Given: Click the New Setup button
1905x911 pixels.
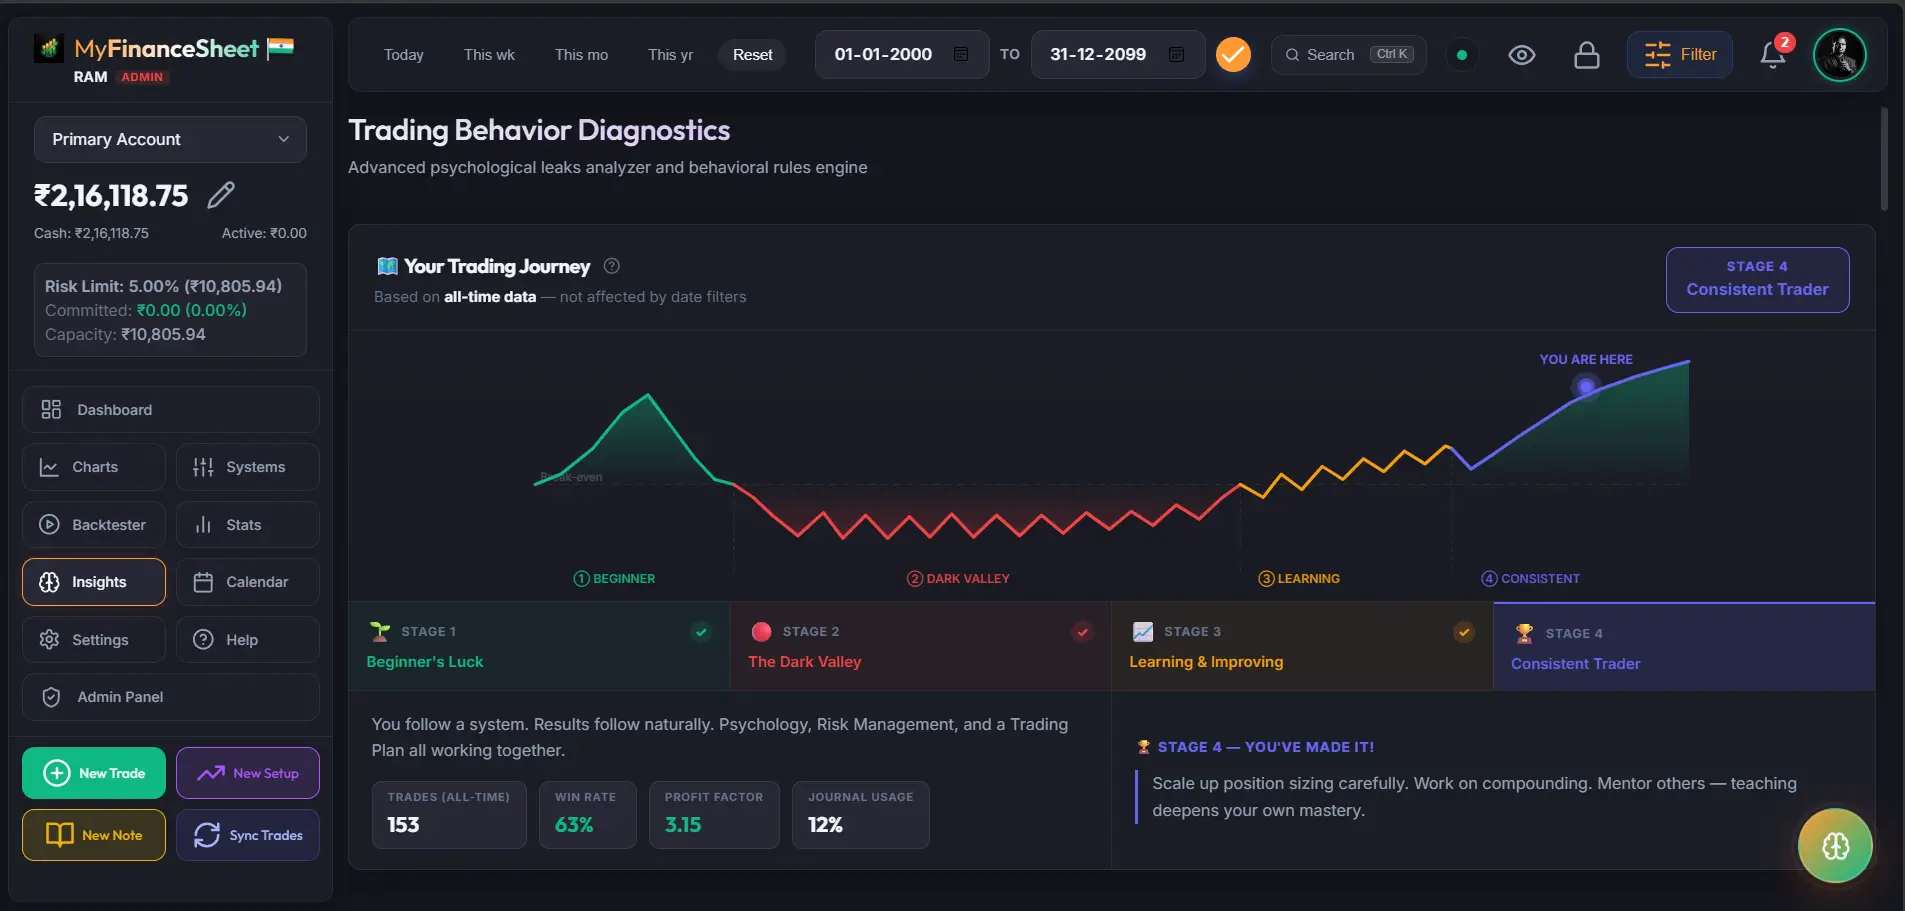Looking at the screenshot, I should tap(248, 773).
